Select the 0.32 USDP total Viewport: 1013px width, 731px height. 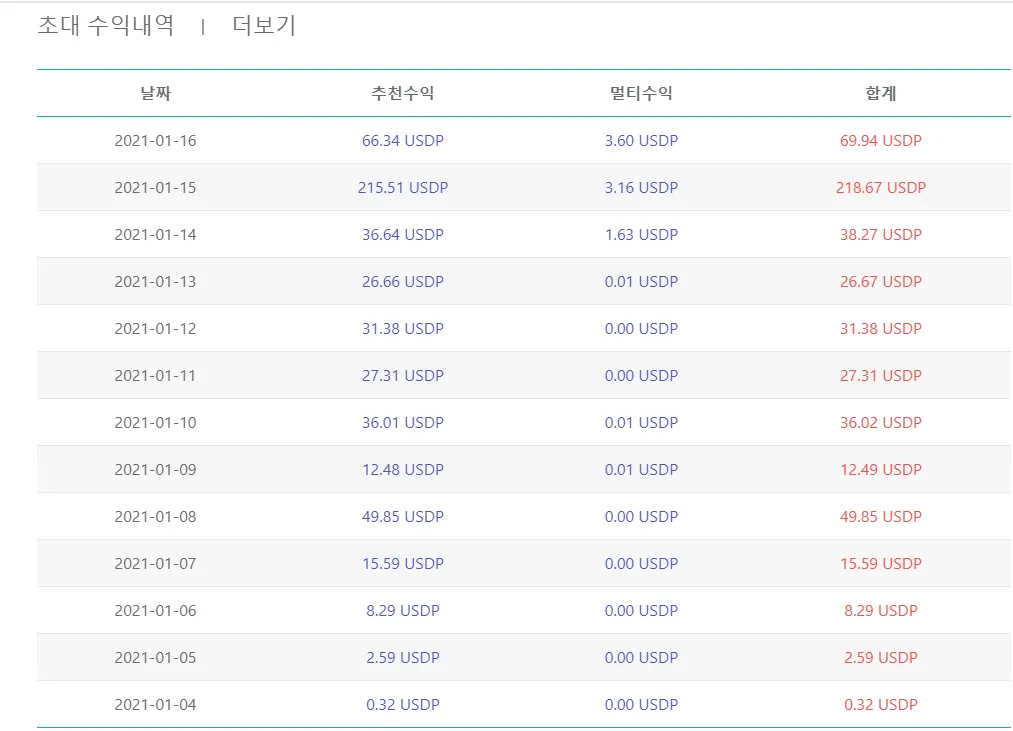[x=881, y=705]
